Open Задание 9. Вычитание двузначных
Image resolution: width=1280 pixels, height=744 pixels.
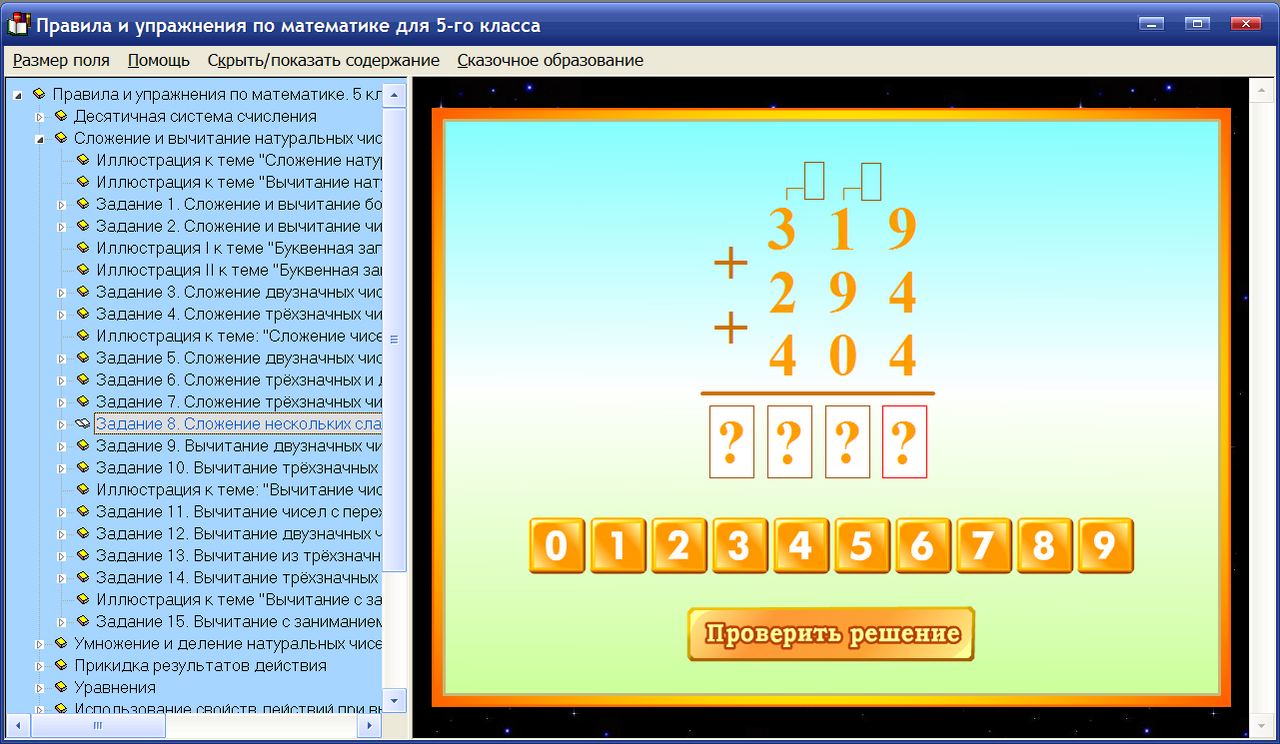(x=239, y=446)
